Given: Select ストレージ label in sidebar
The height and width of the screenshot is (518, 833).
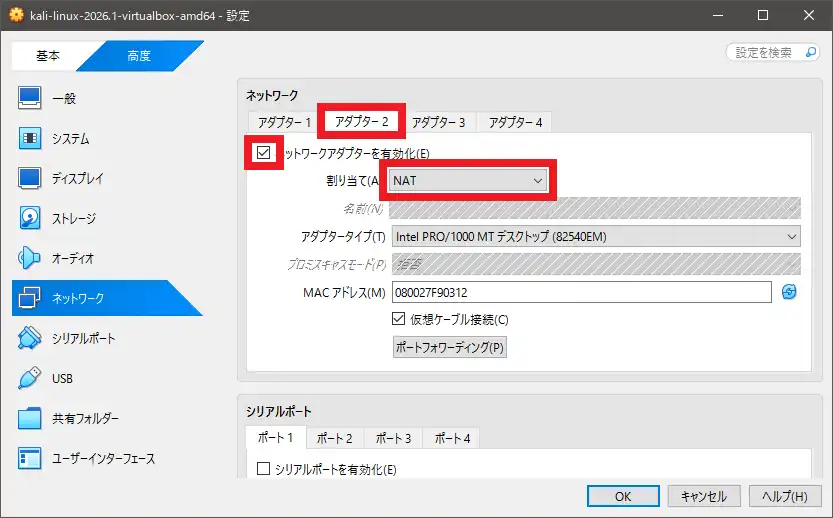Looking at the screenshot, I should point(74,218).
